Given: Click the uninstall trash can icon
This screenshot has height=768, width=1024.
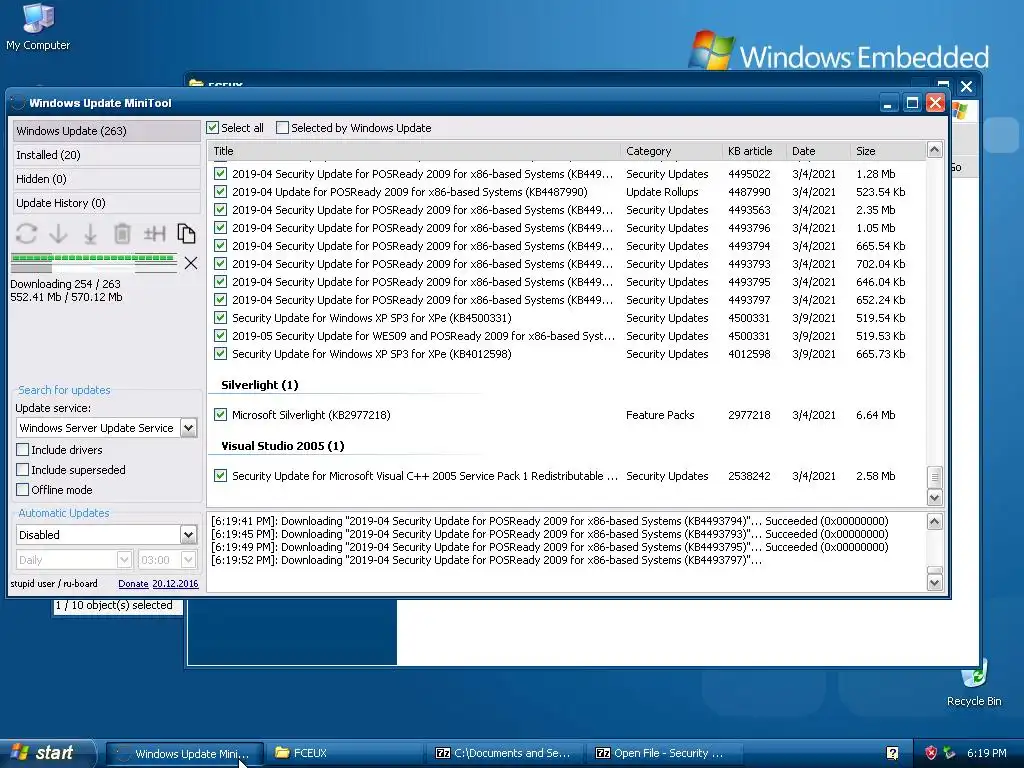Looking at the screenshot, I should point(122,233).
